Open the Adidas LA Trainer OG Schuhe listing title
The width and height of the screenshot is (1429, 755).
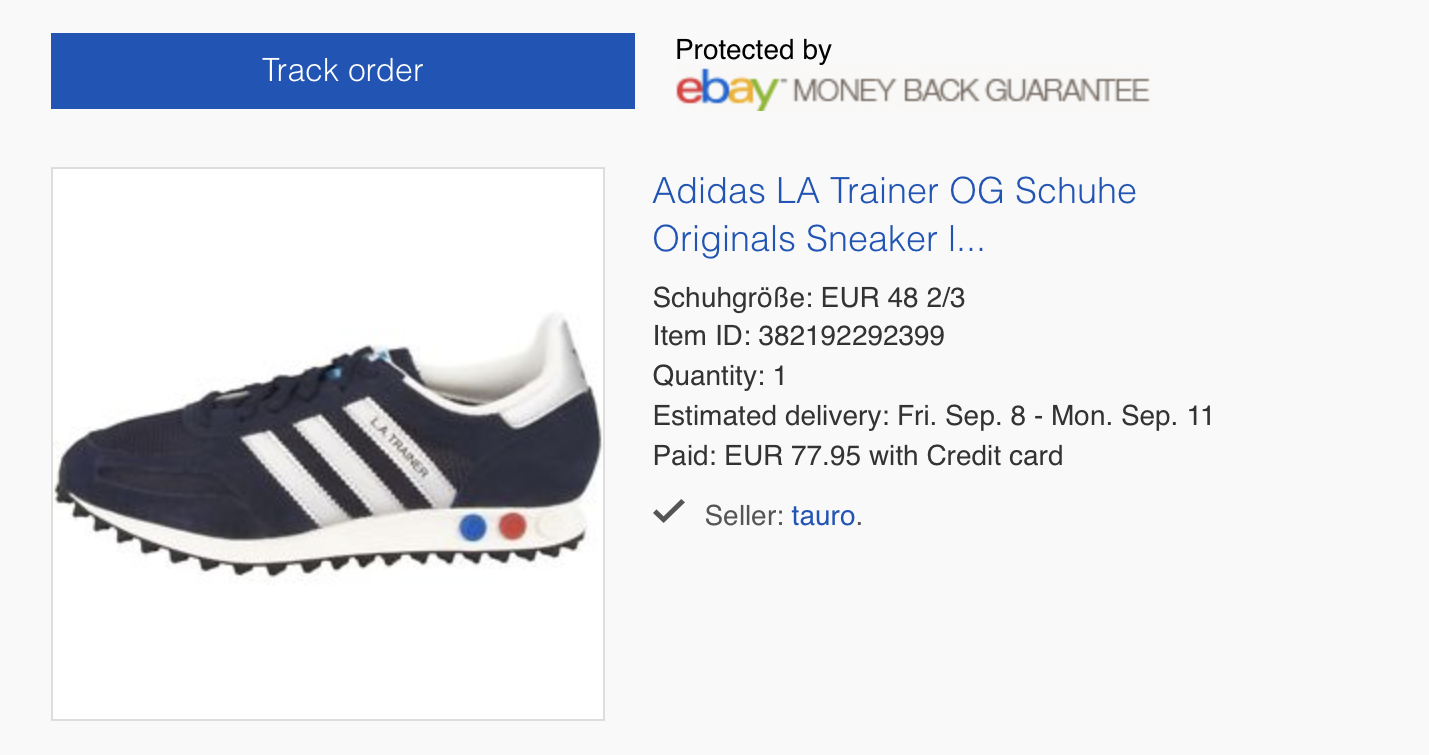[894, 215]
